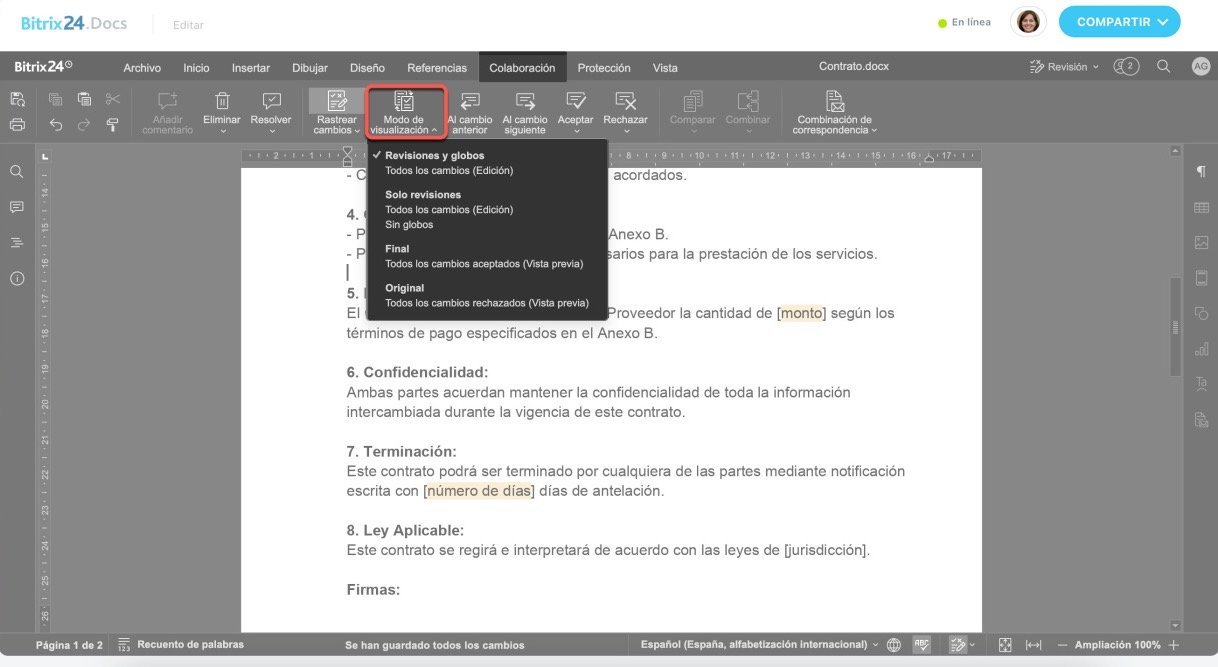Click the Eliminar comentario trash icon
Image resolution: width=1218 pixels, height=667 pixels.
coord(222,101)
